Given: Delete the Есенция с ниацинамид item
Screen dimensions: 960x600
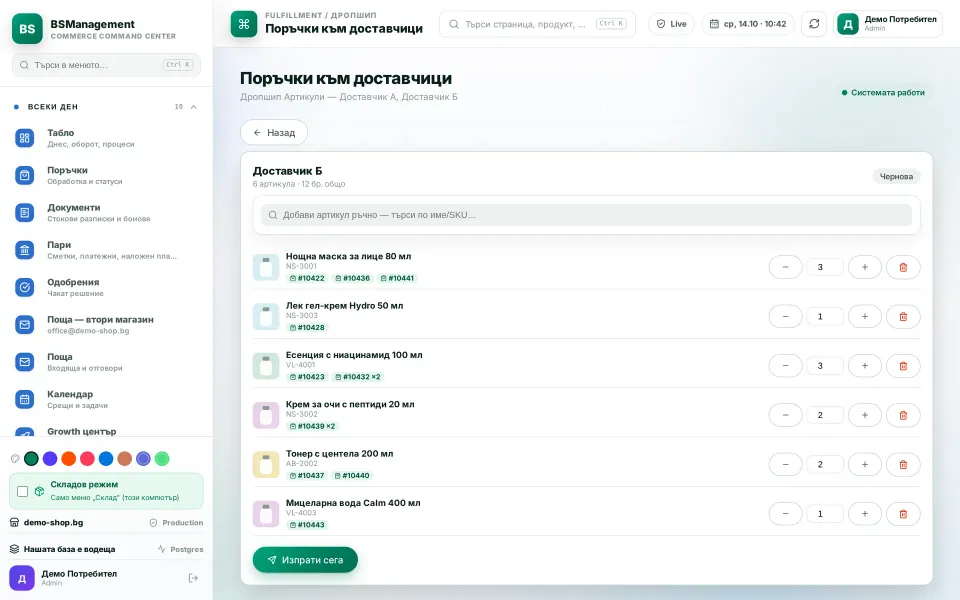Looking at the screenshot, I should point(903,366).
